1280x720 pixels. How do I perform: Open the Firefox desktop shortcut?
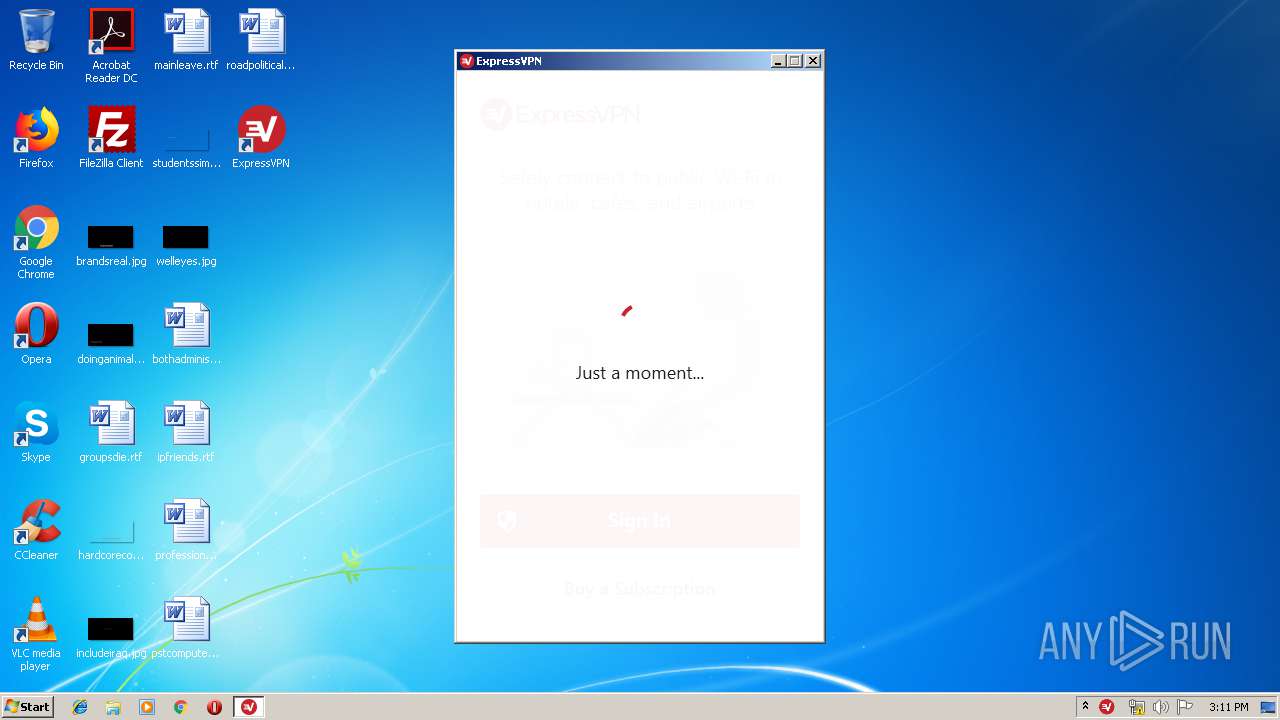[x=36, y=138]
